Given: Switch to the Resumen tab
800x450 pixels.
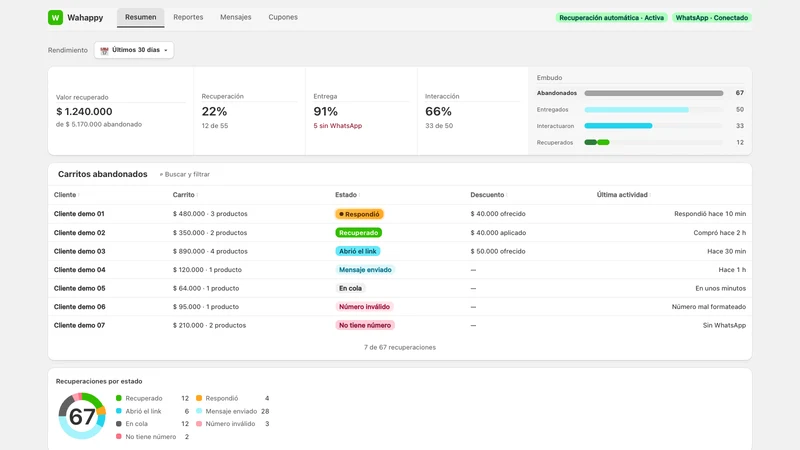Looking at the screenshot, I should coord(141,17).
